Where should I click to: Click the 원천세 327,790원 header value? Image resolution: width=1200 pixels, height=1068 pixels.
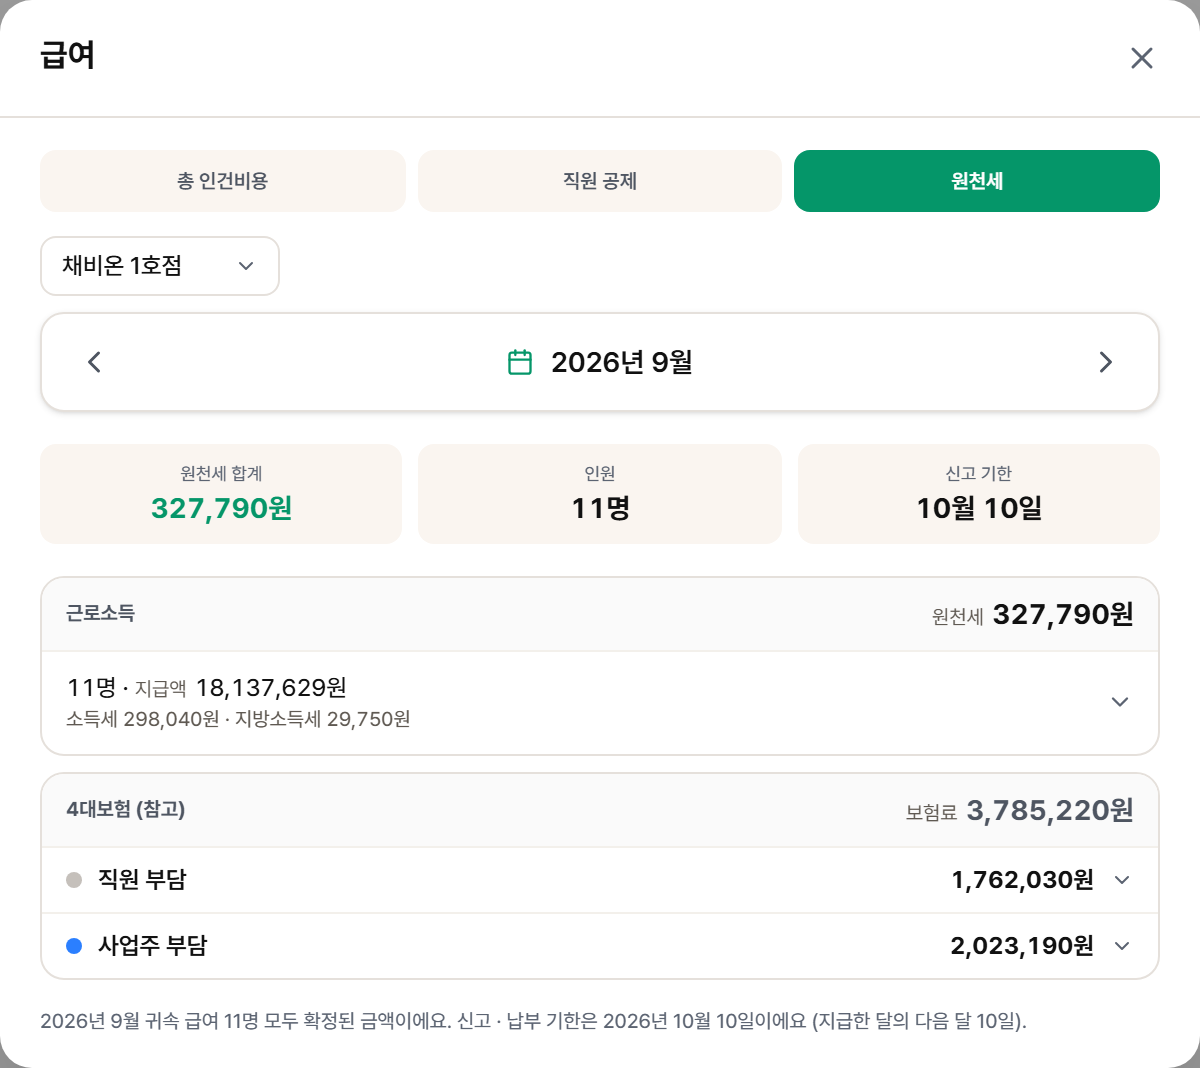(x=1033, y=614)
